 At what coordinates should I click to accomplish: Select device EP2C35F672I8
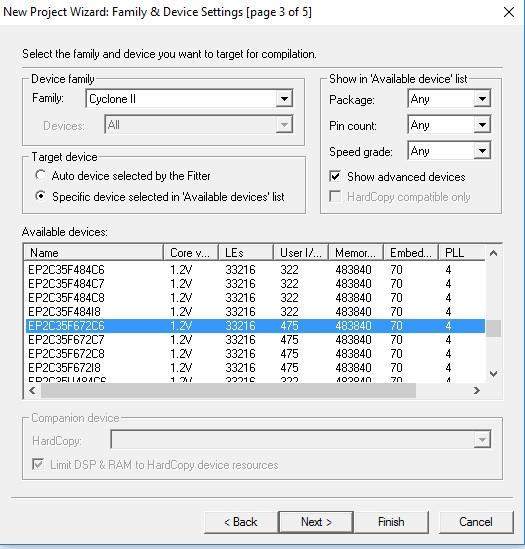click(x=255, y=368)
